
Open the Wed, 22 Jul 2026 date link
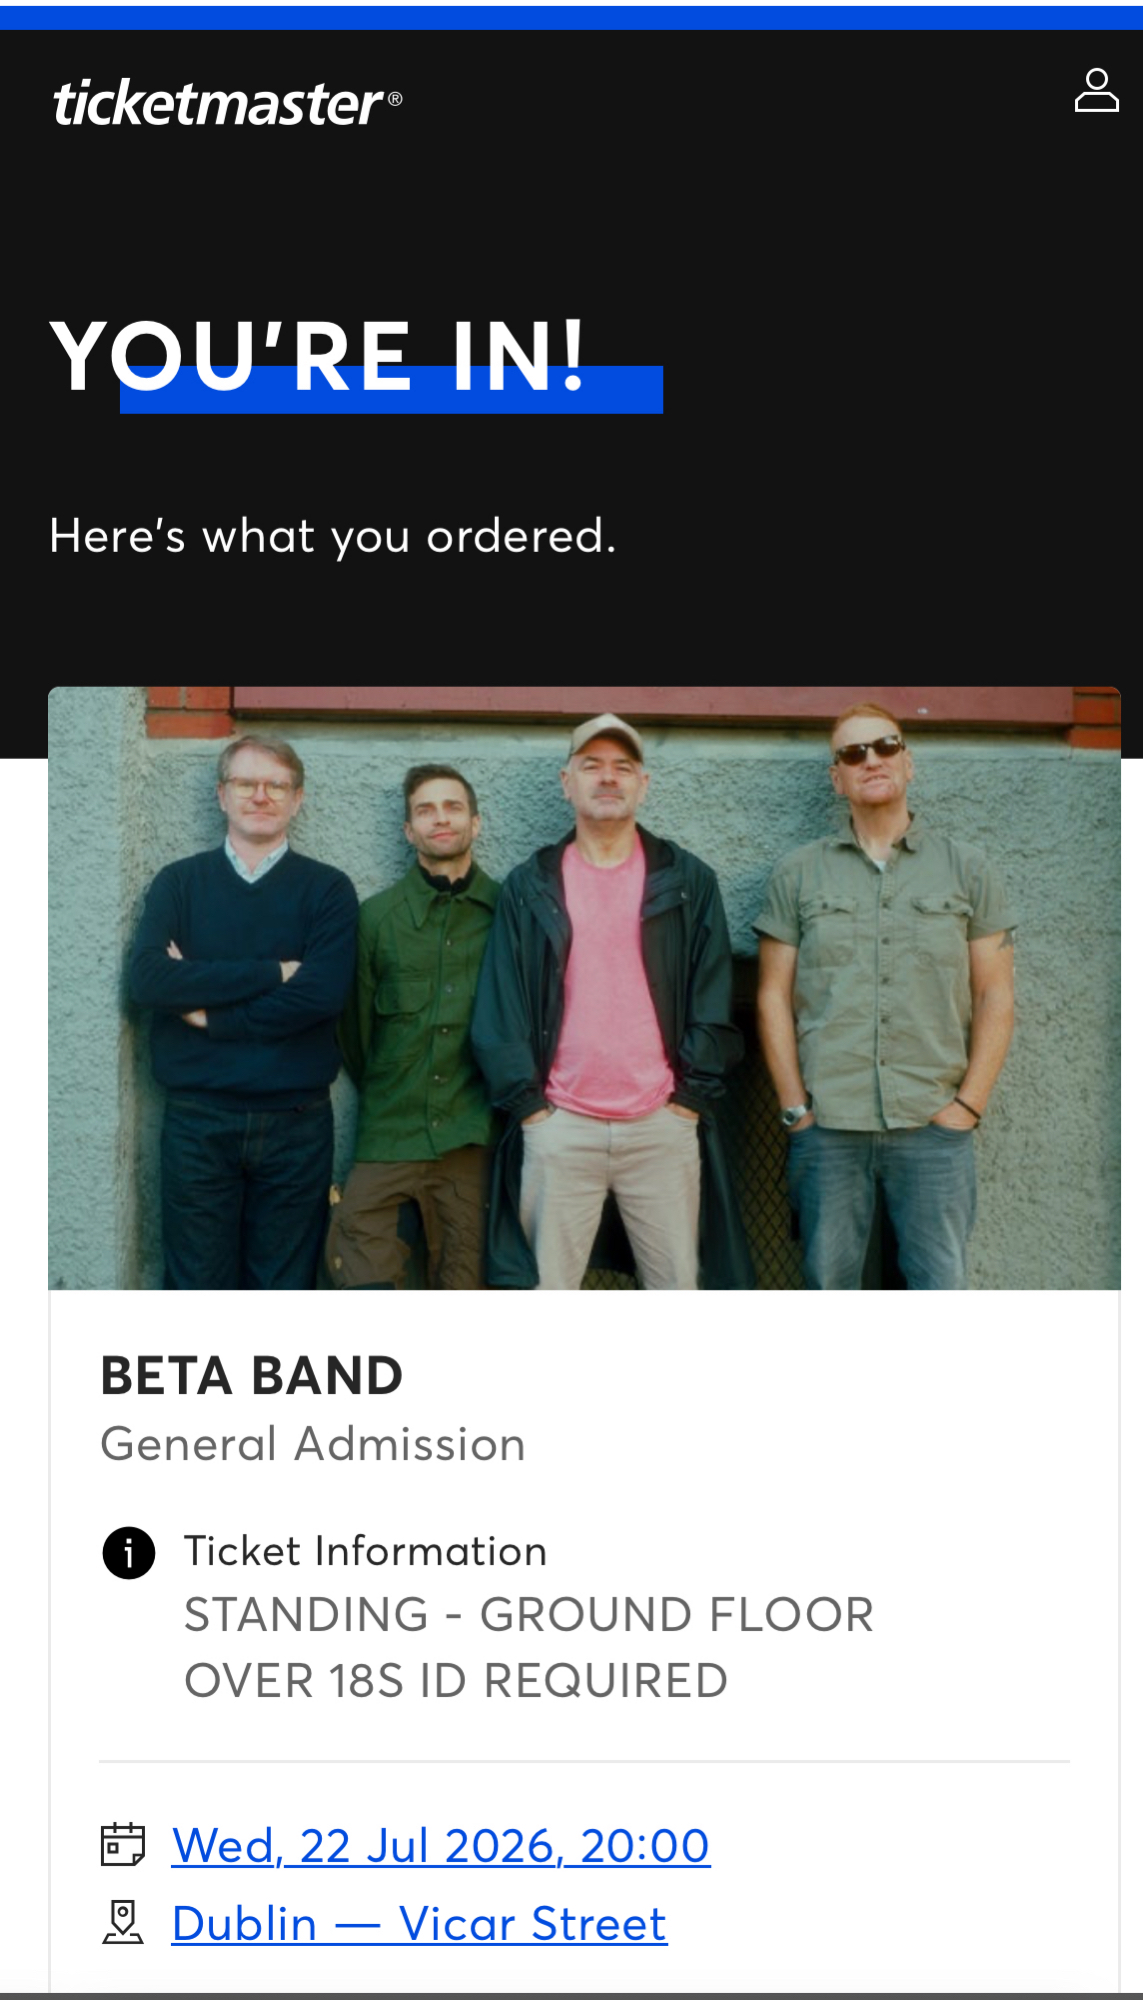pos(441,1846)
